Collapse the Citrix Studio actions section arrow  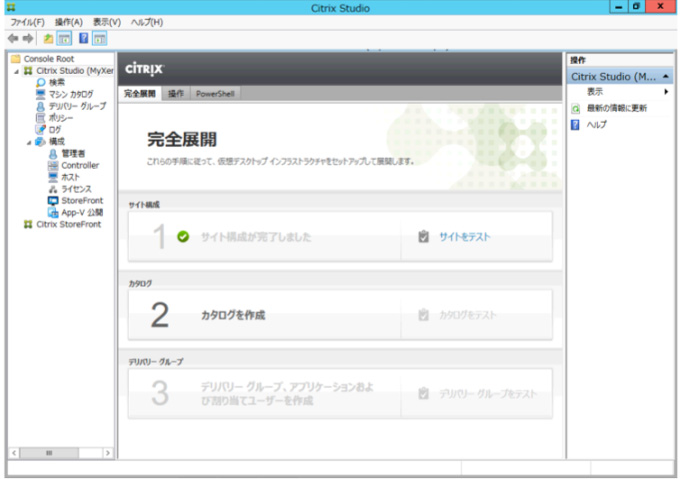666,77
